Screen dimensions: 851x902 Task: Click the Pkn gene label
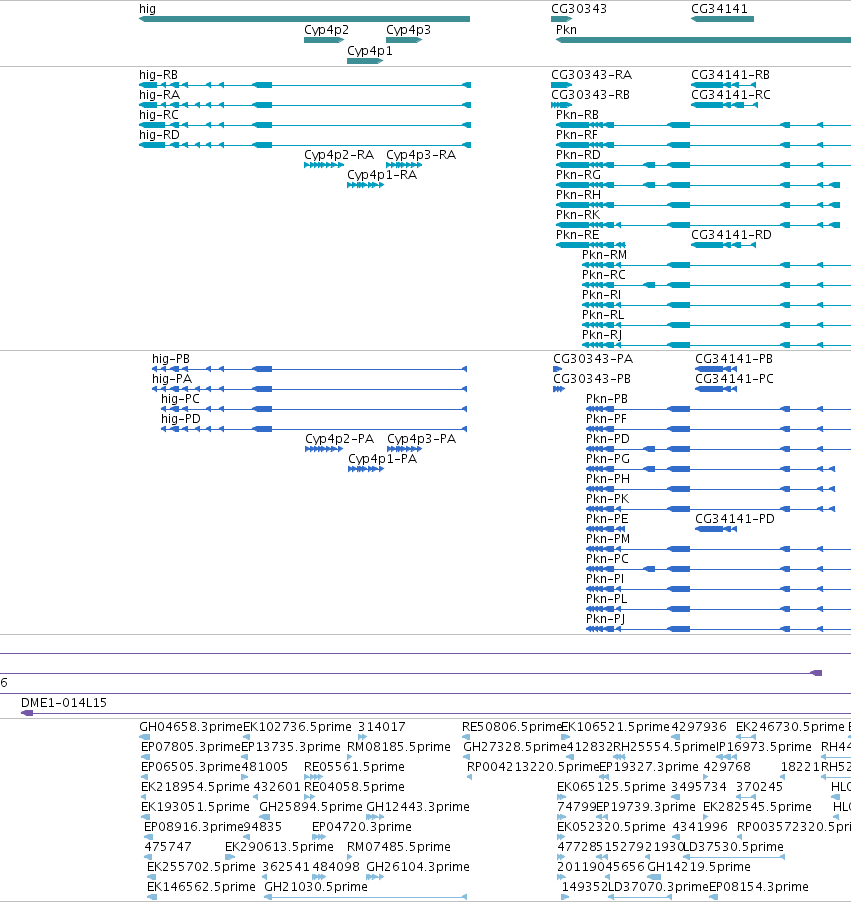click(x=566, y=29)
